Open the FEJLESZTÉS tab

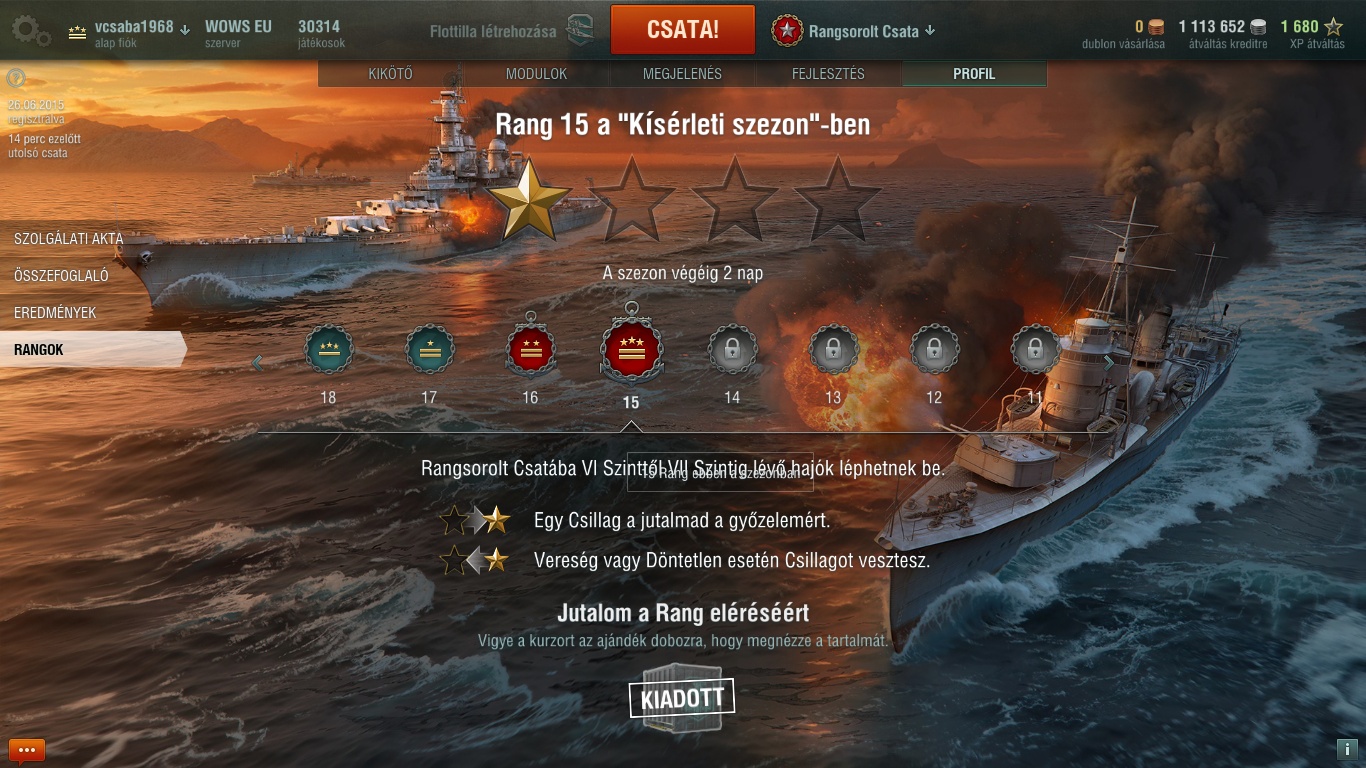(x=828, y=74)
